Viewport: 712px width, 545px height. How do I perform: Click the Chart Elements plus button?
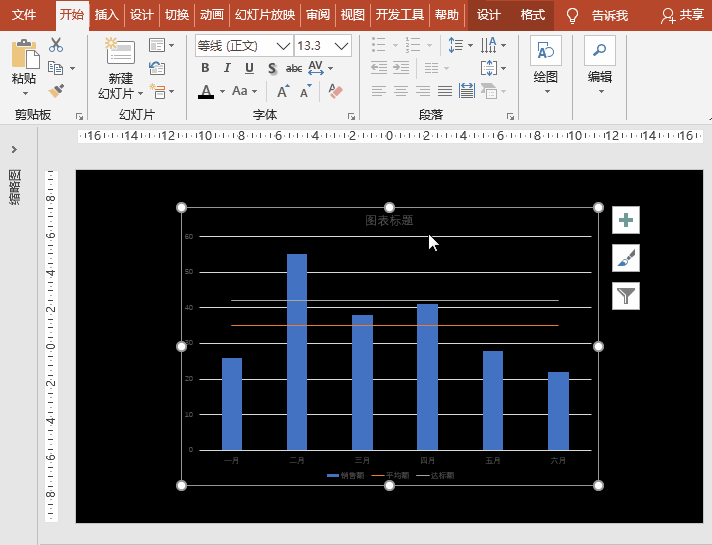(x=626, y=220)
